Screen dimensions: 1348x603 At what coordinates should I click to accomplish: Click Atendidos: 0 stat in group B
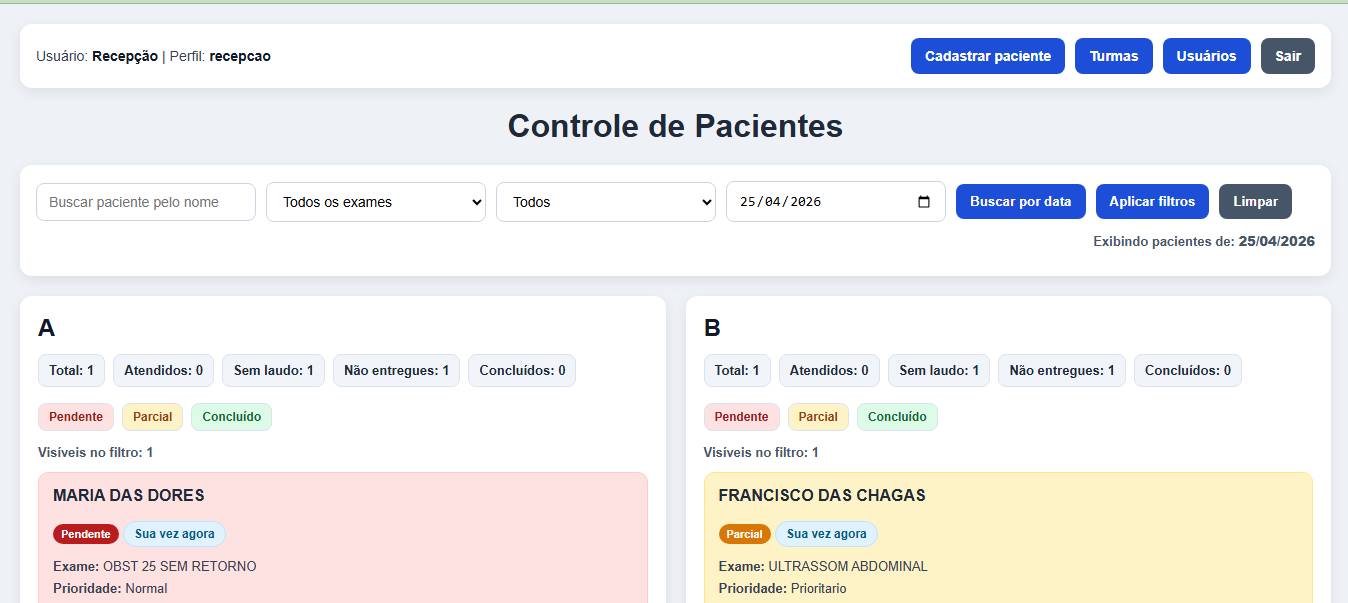[x=829, y=370]
